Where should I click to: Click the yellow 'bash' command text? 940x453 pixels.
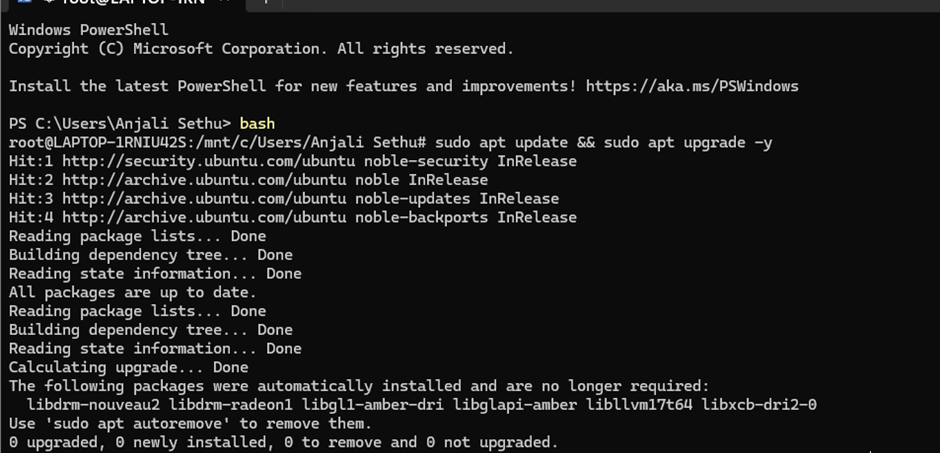(x=257, y=124)
